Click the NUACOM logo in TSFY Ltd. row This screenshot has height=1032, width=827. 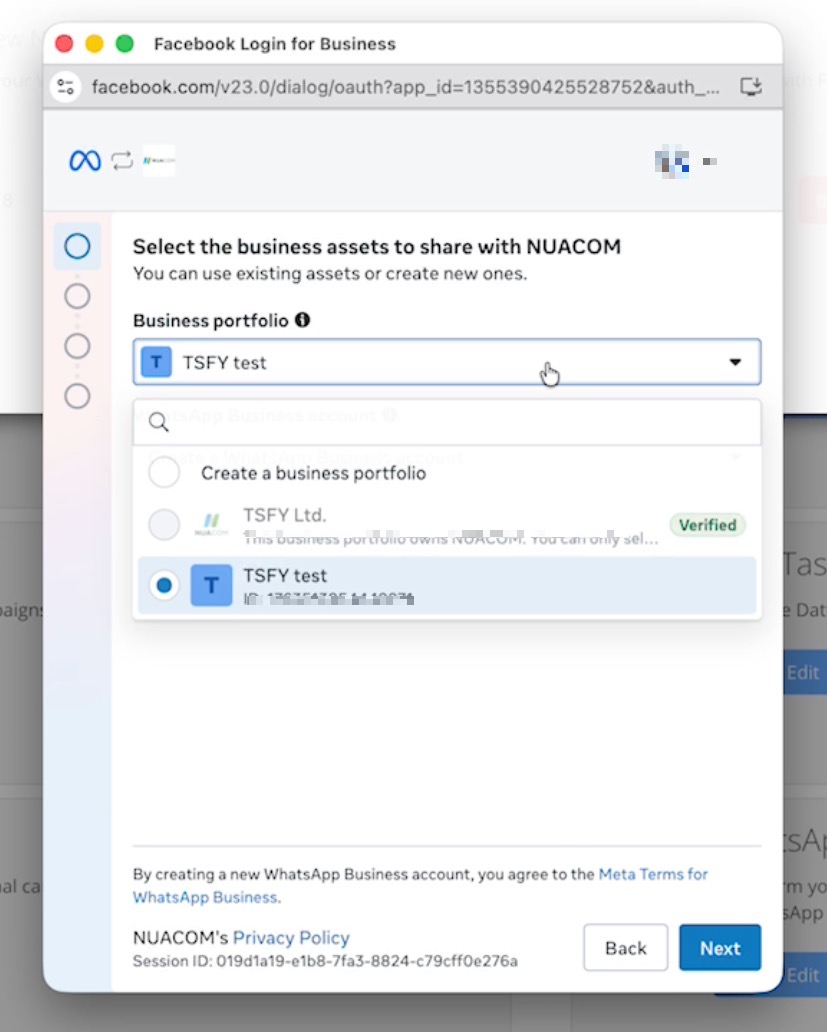point(211,525)
